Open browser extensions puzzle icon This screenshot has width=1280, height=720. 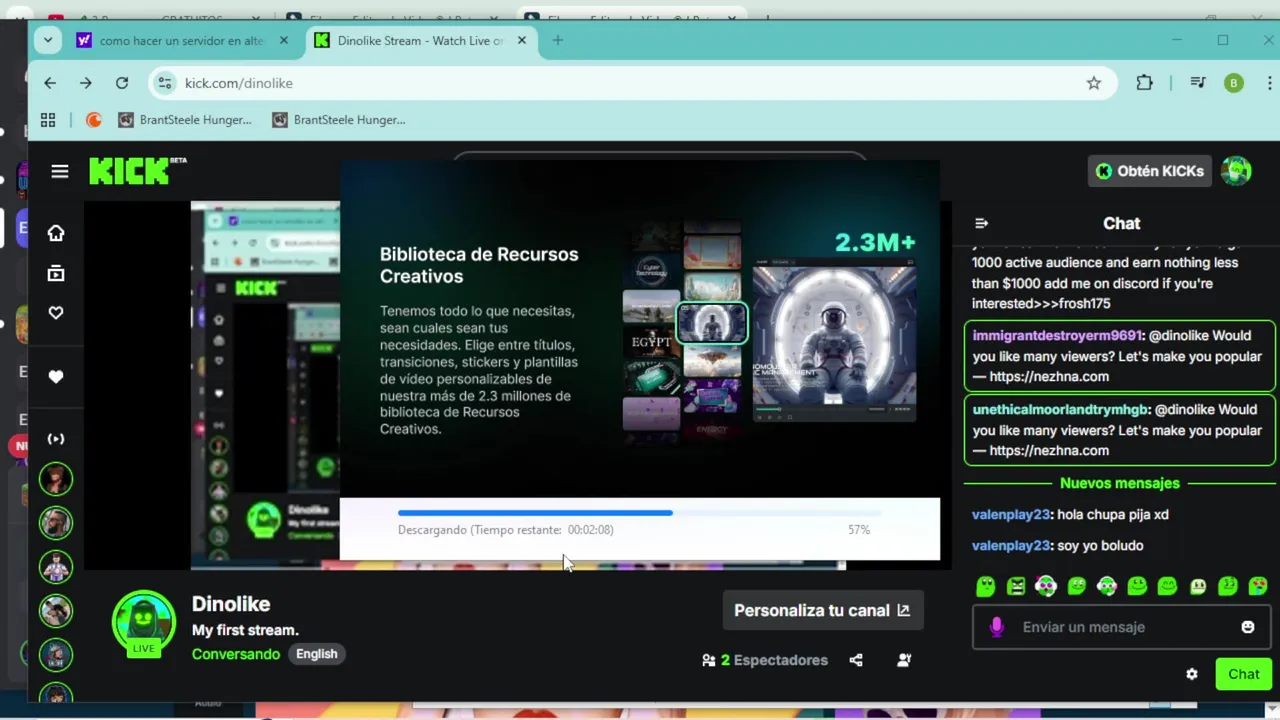point(1145,83)
